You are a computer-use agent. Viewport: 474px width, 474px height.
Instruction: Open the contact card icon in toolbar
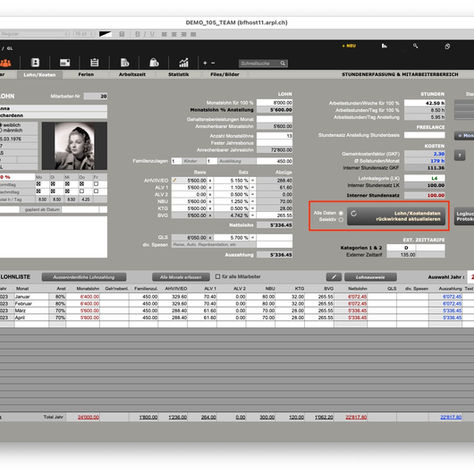pyautogui.click(x=35, y=62)
